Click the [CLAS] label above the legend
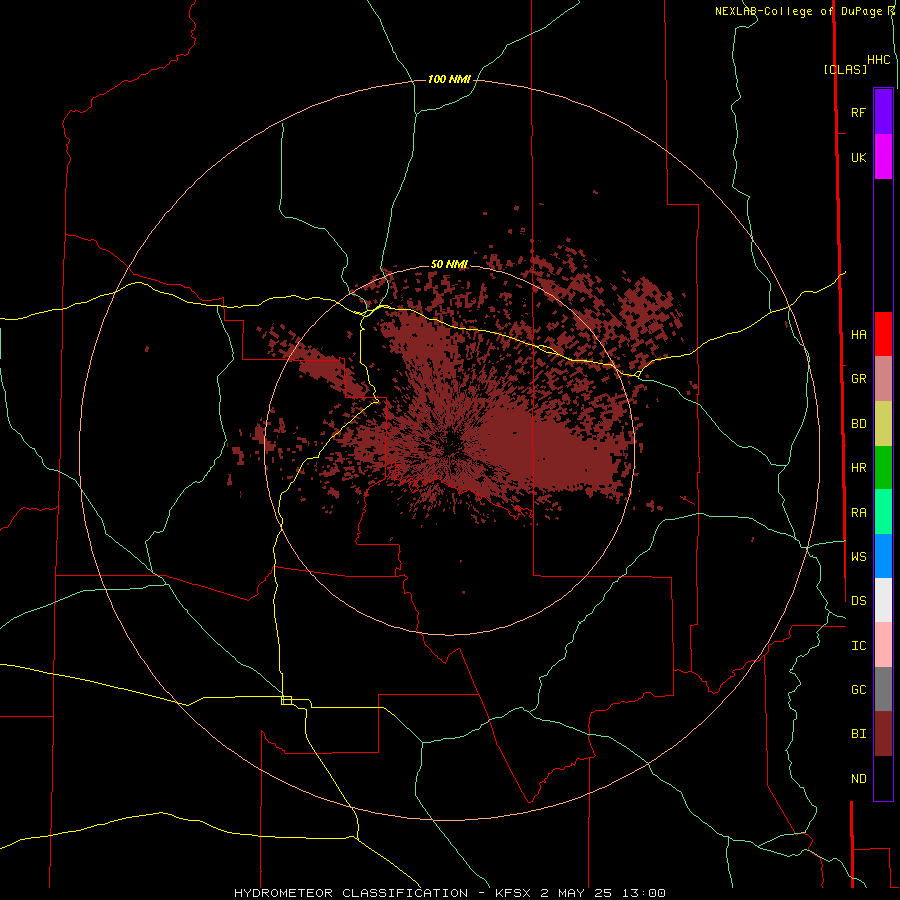 coord(845,69)
